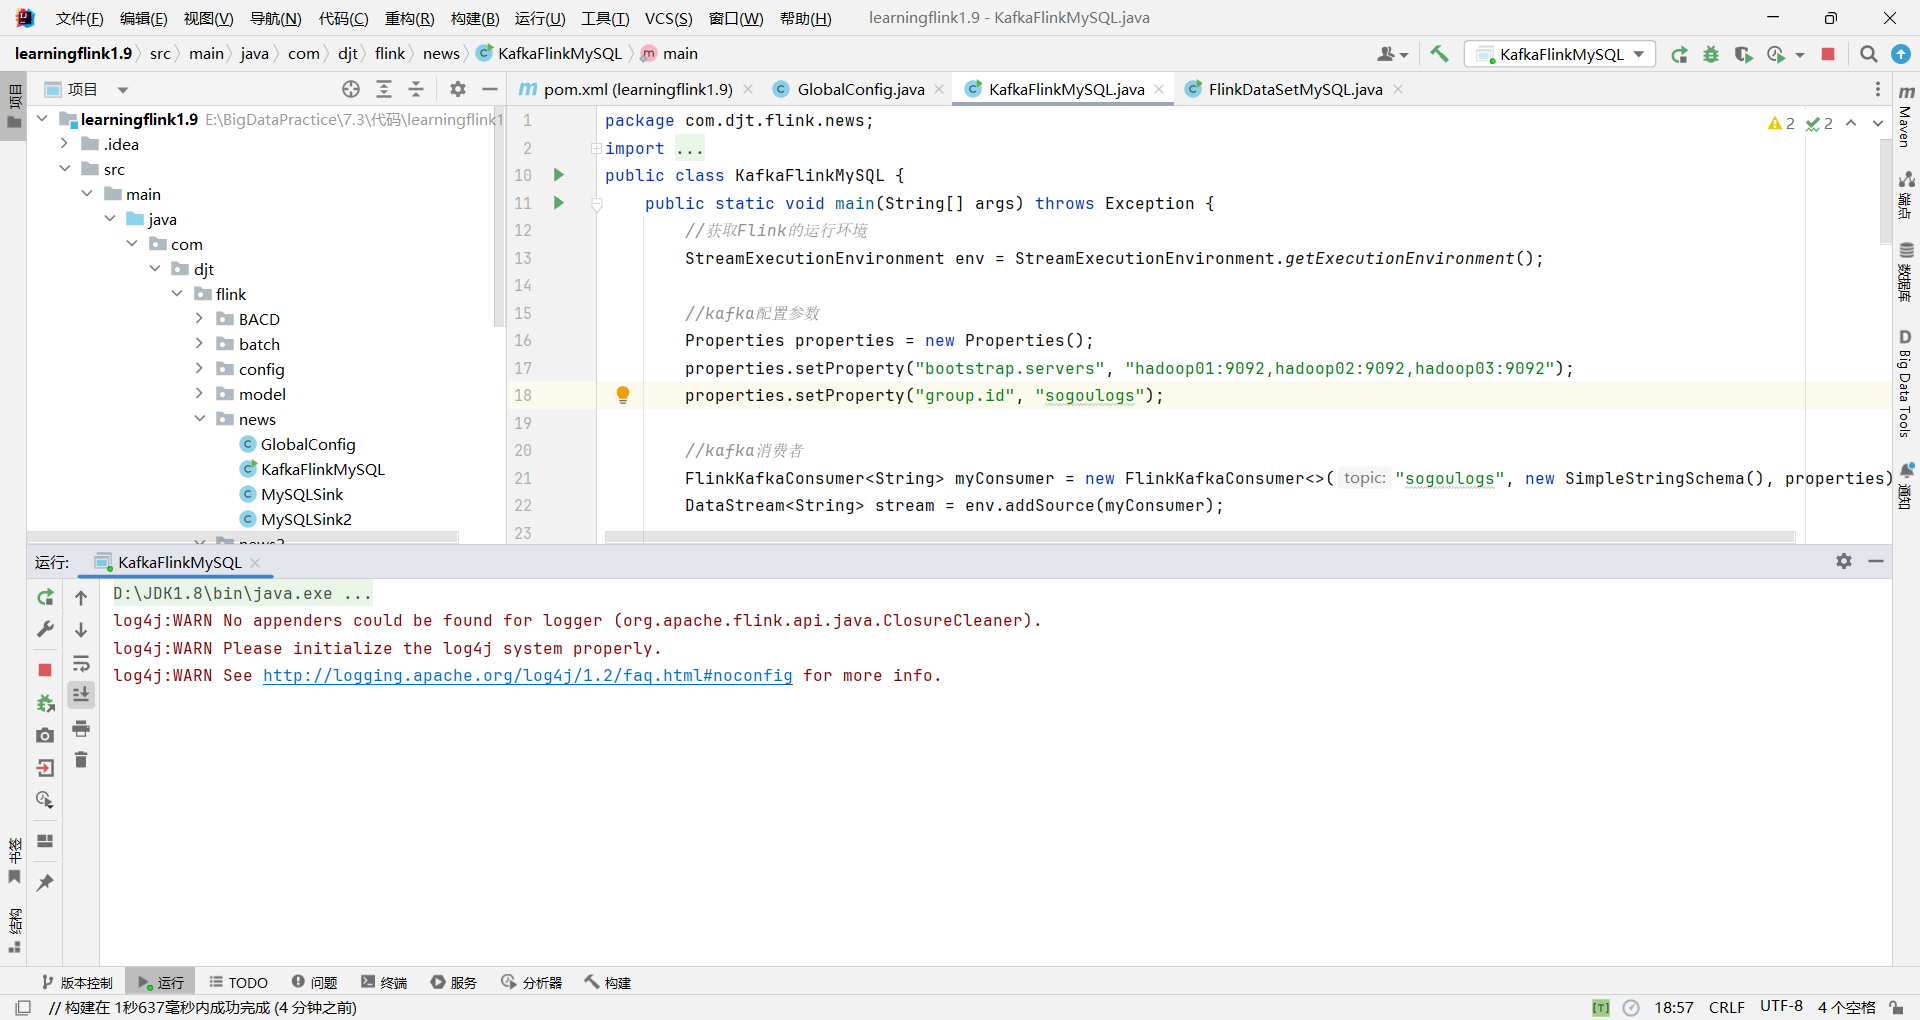Rerun KafkaFlinkMySQL from the top toolbar
Viewport: 1920px width, 1020px height.
coord(1679,54)
